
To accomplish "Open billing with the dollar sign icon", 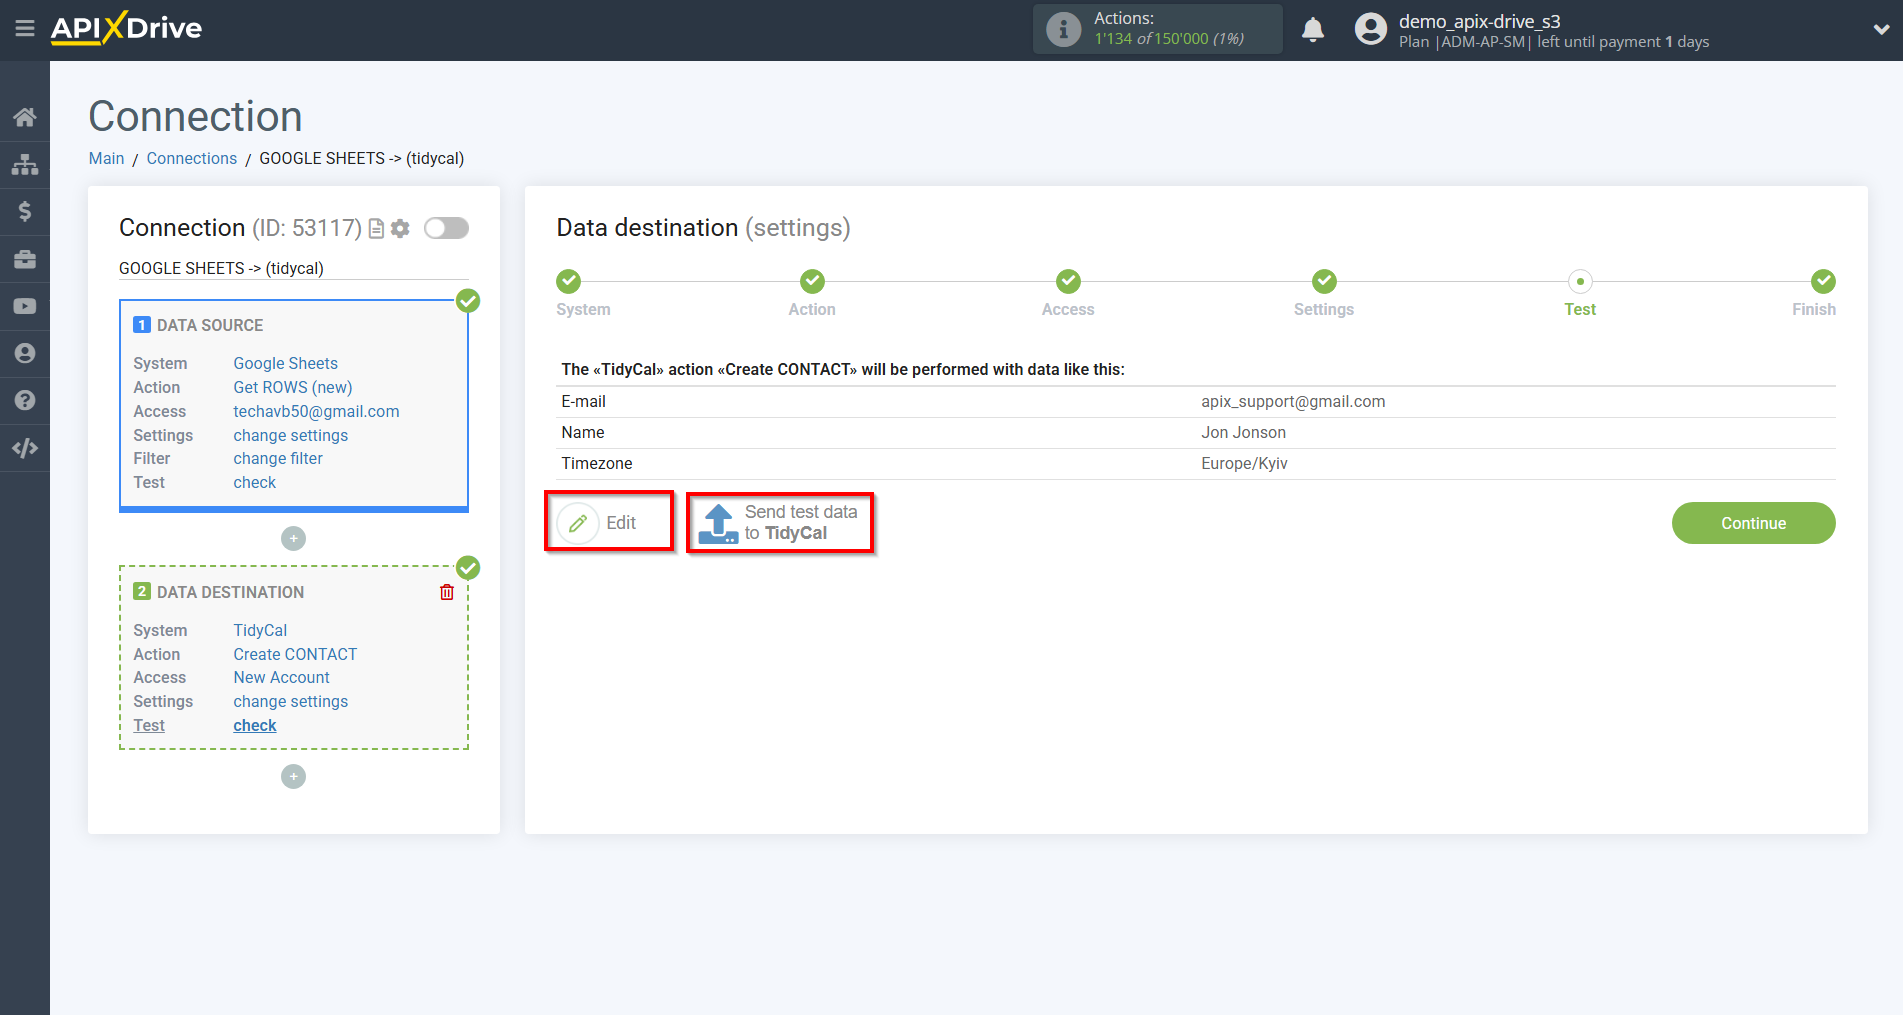I will click(25, 211).
